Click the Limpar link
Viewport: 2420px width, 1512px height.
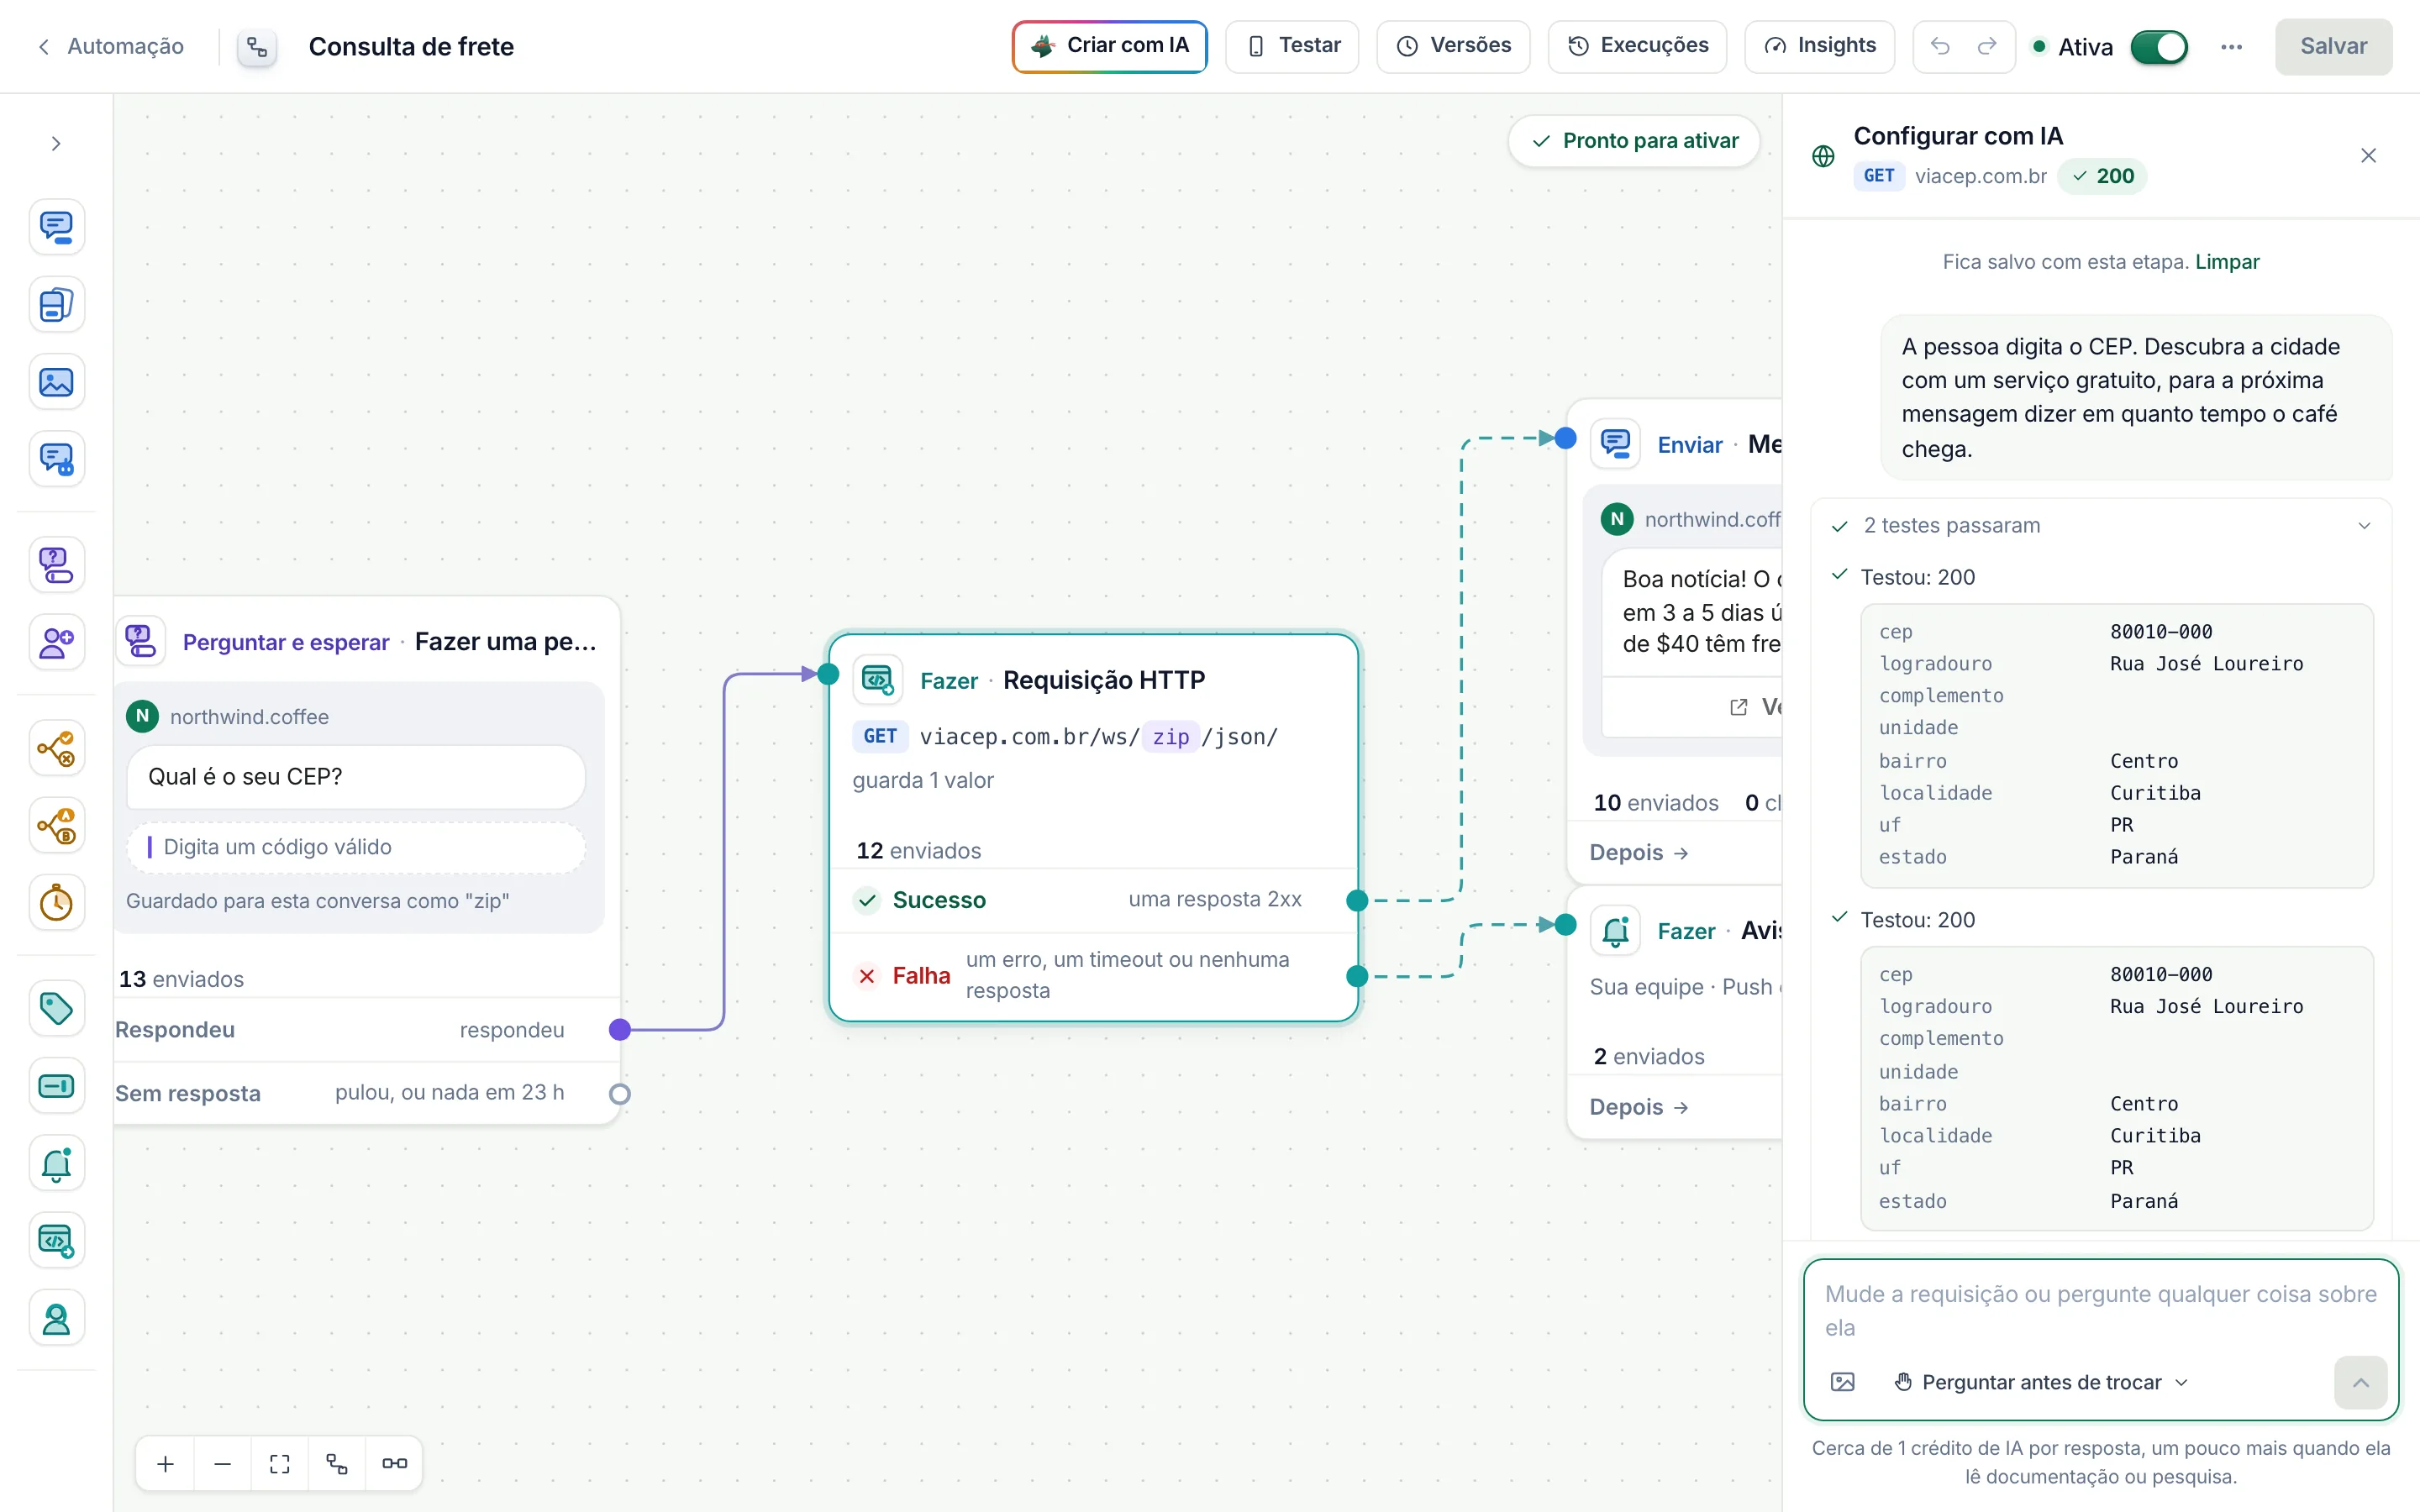2227,262
